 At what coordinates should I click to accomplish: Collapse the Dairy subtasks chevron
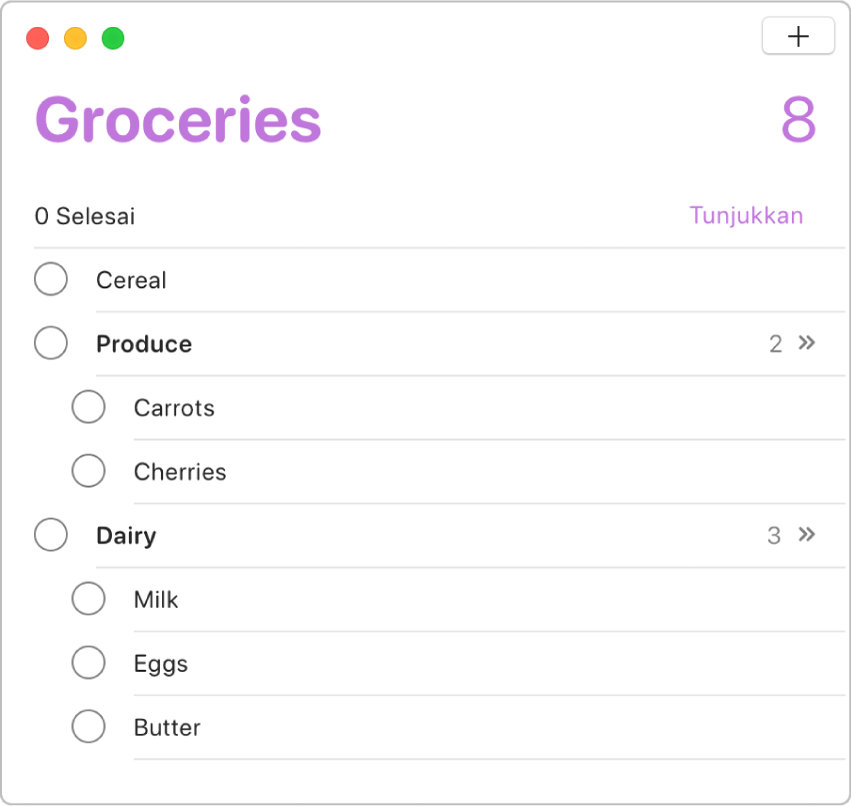pyautogui.click(x=807, y=535)
